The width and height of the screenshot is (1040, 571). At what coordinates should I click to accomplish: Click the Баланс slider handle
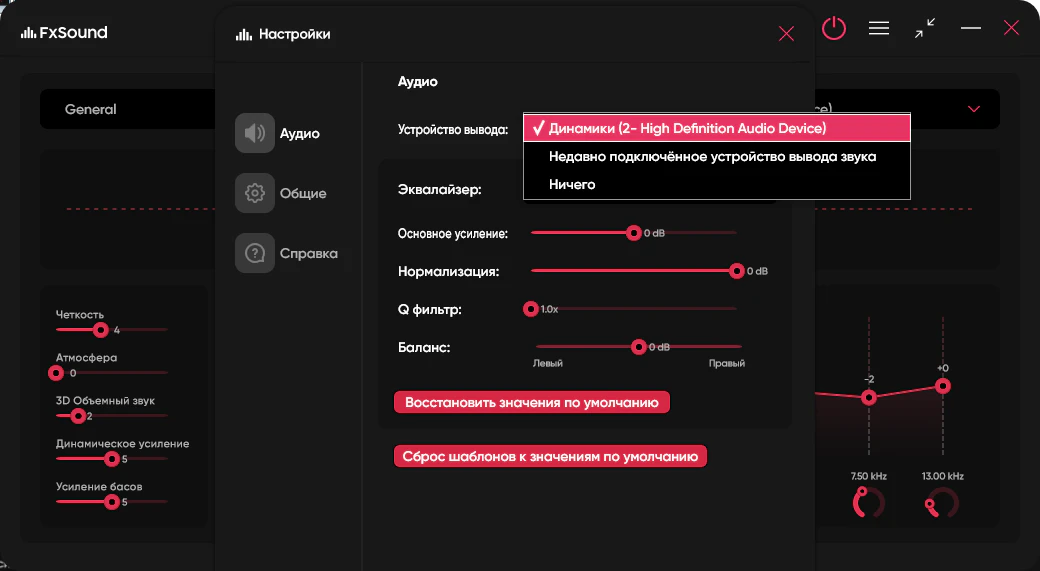pos(639,347)
